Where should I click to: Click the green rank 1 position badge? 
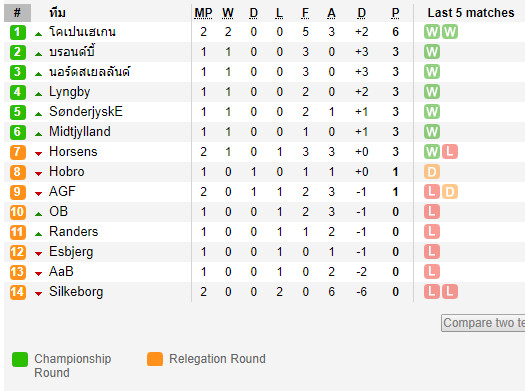pyautogui.click(x=17, y=32)
